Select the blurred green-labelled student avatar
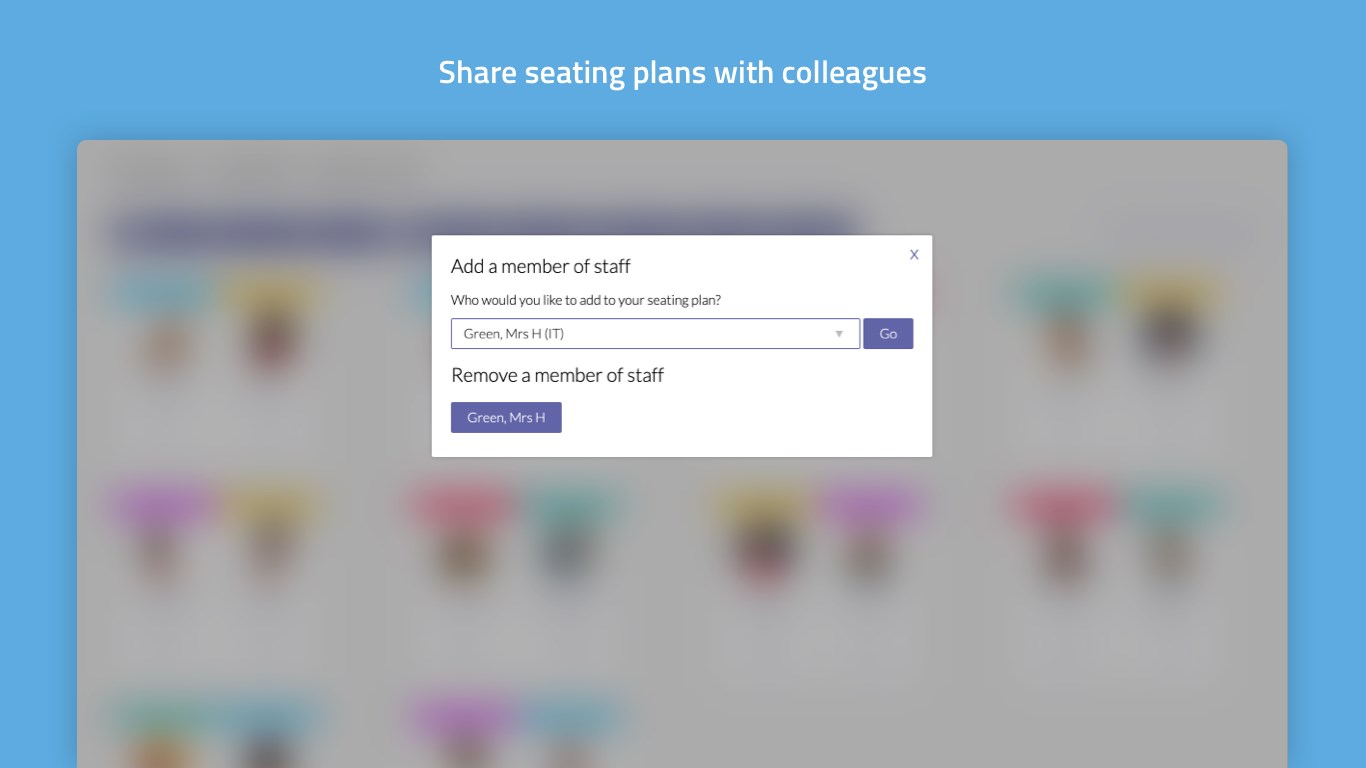1366x768 pixels. [x=160, y=740]
